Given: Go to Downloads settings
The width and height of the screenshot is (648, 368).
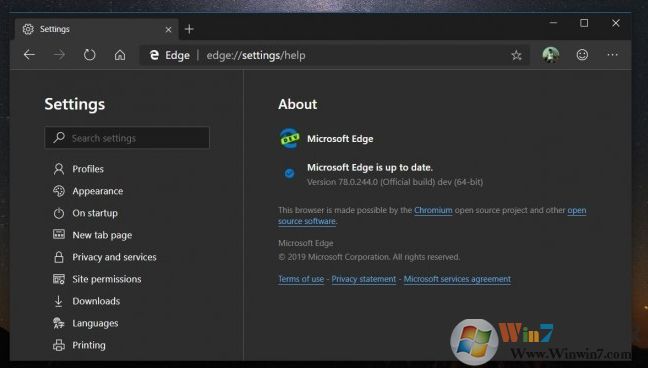Looking at the screenshot, I should (96, 301).
